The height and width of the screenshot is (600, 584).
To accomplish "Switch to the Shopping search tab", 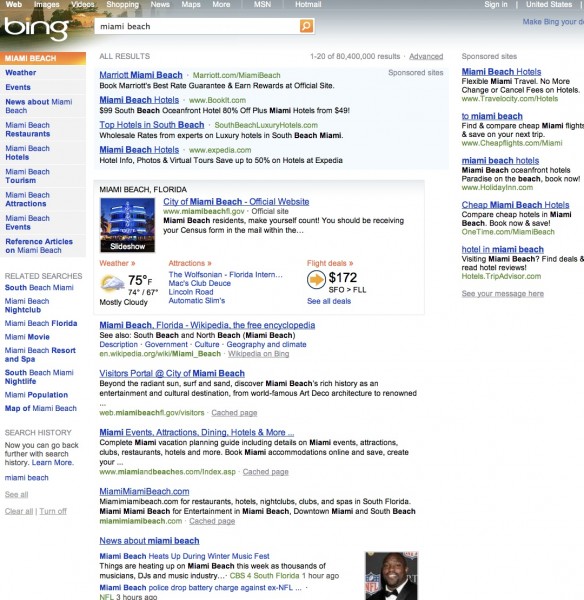I will tap(122, 5).
